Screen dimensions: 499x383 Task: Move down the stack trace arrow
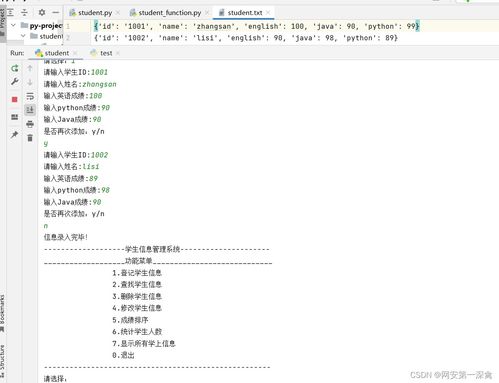point(30,82)
